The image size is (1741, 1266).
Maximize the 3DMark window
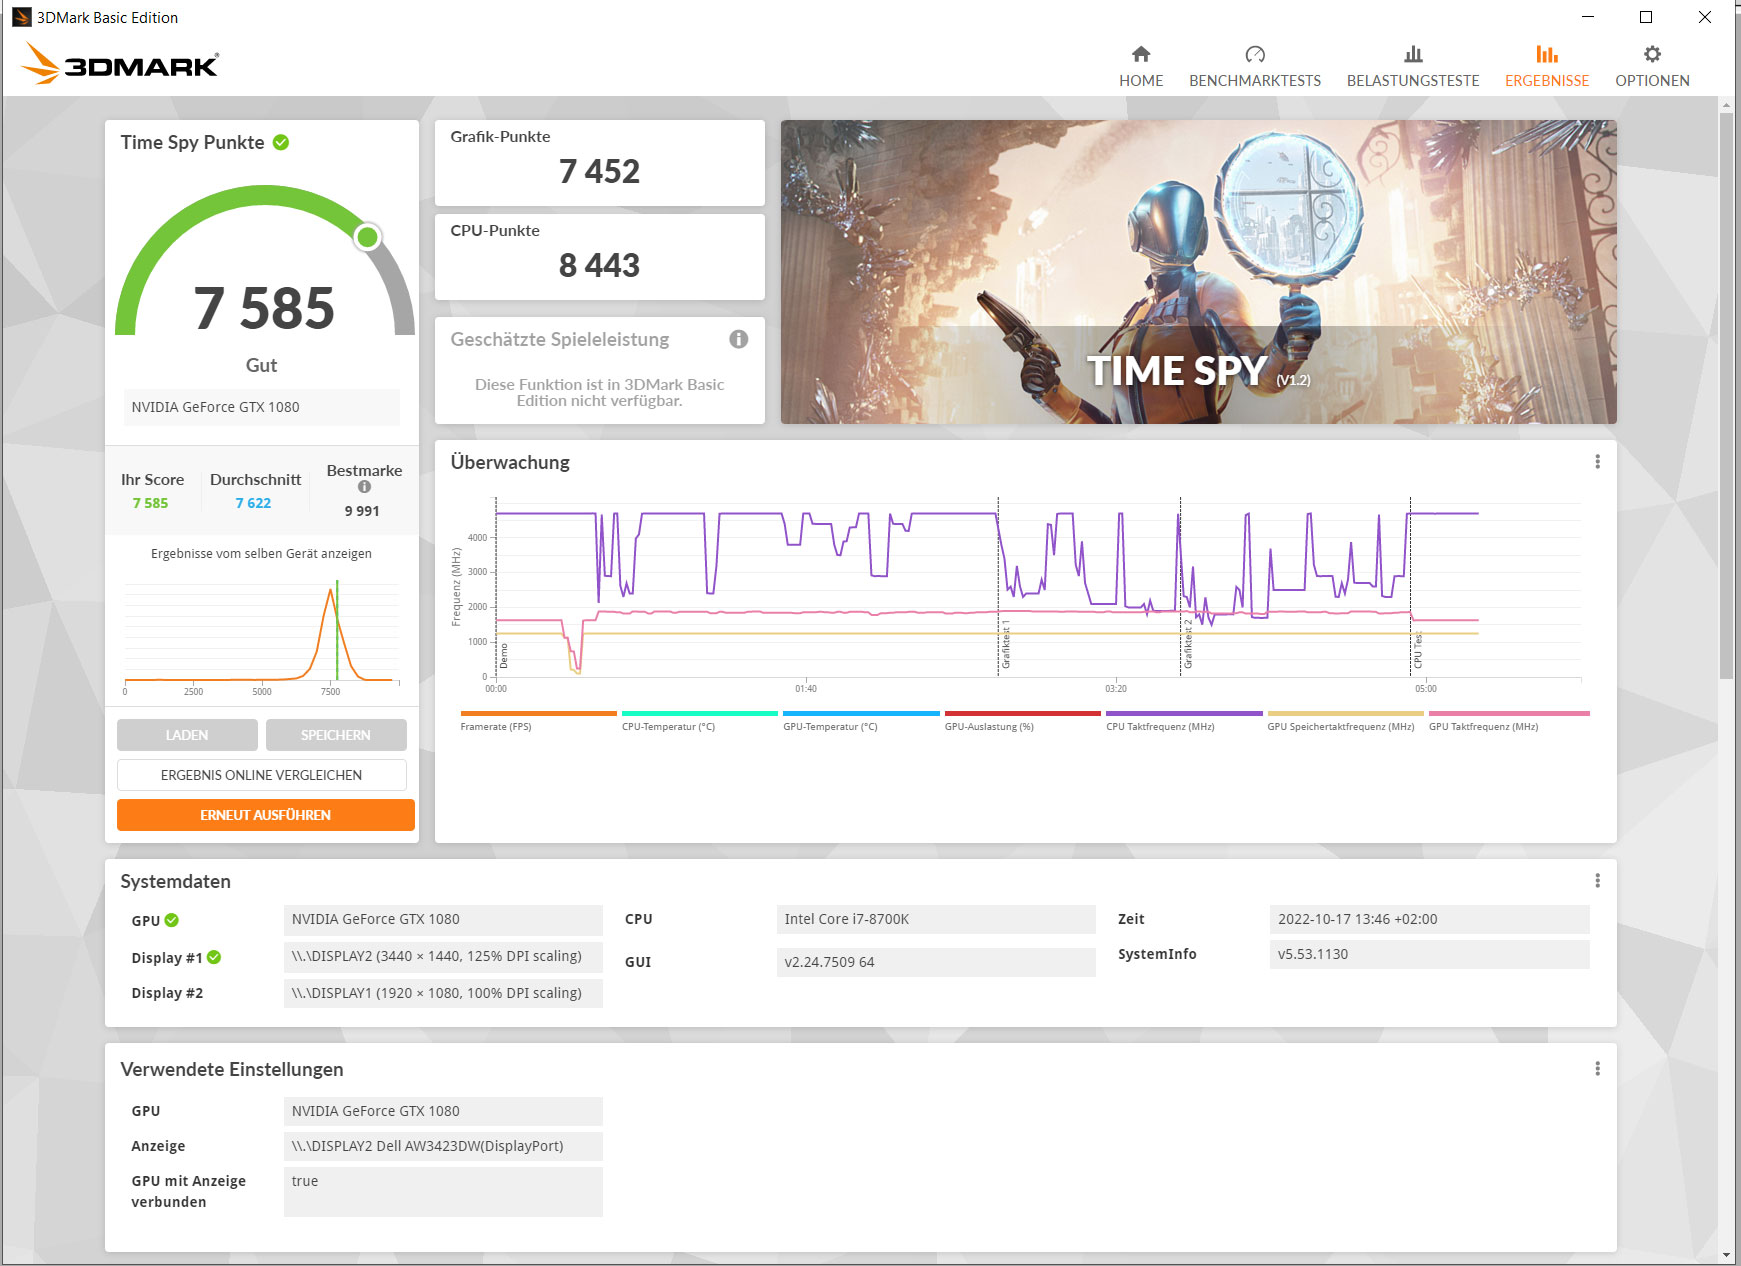tap(1646, 17)
